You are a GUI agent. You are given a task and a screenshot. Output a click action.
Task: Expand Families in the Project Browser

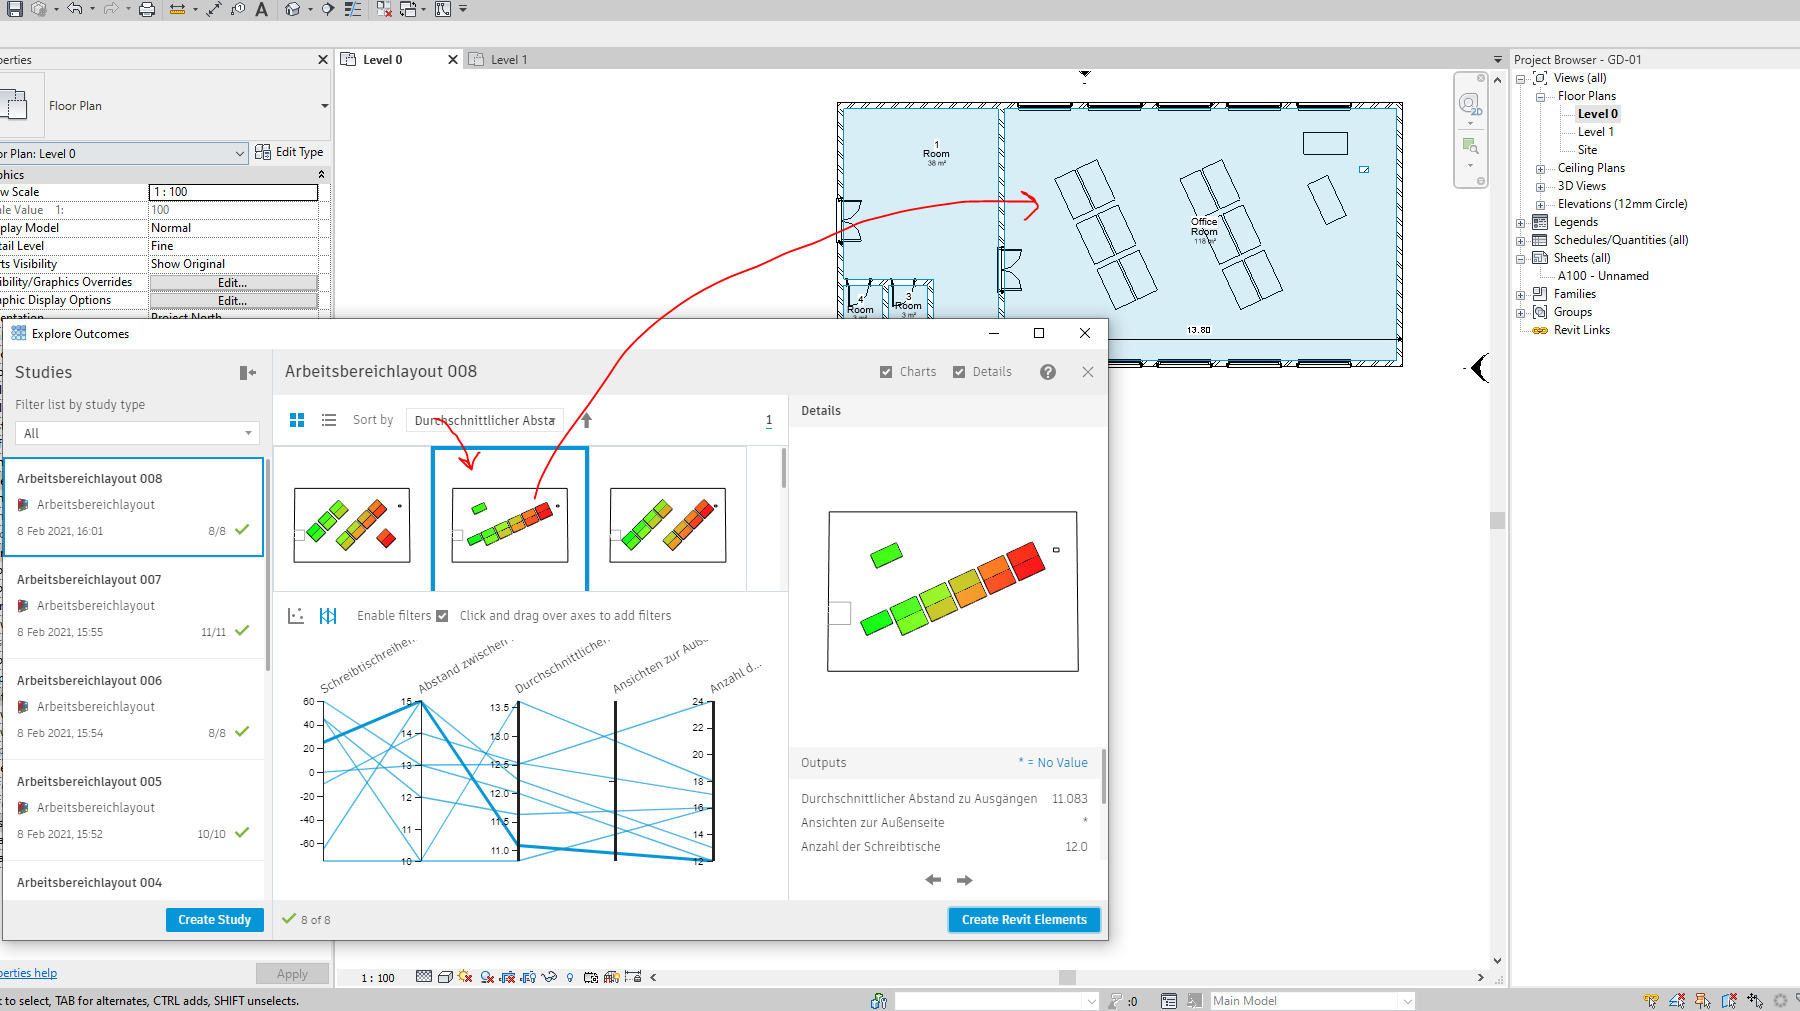(1519, 293)
